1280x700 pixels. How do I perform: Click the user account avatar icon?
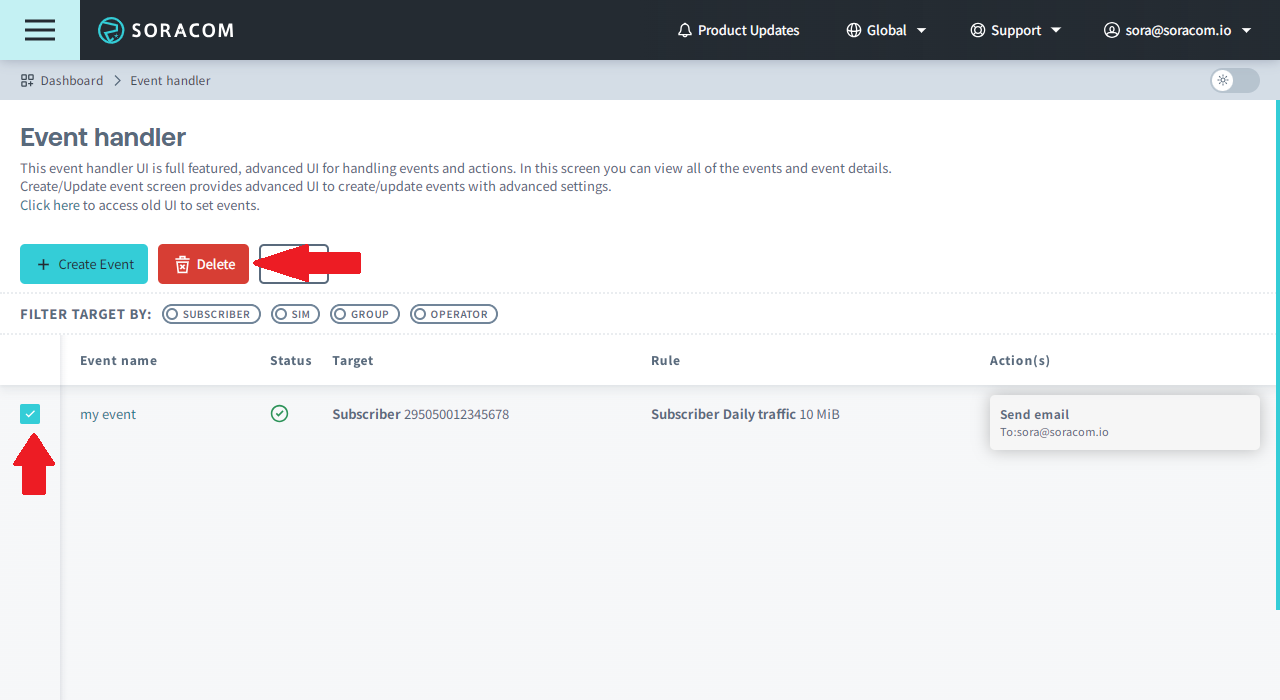click(1111, 30)
